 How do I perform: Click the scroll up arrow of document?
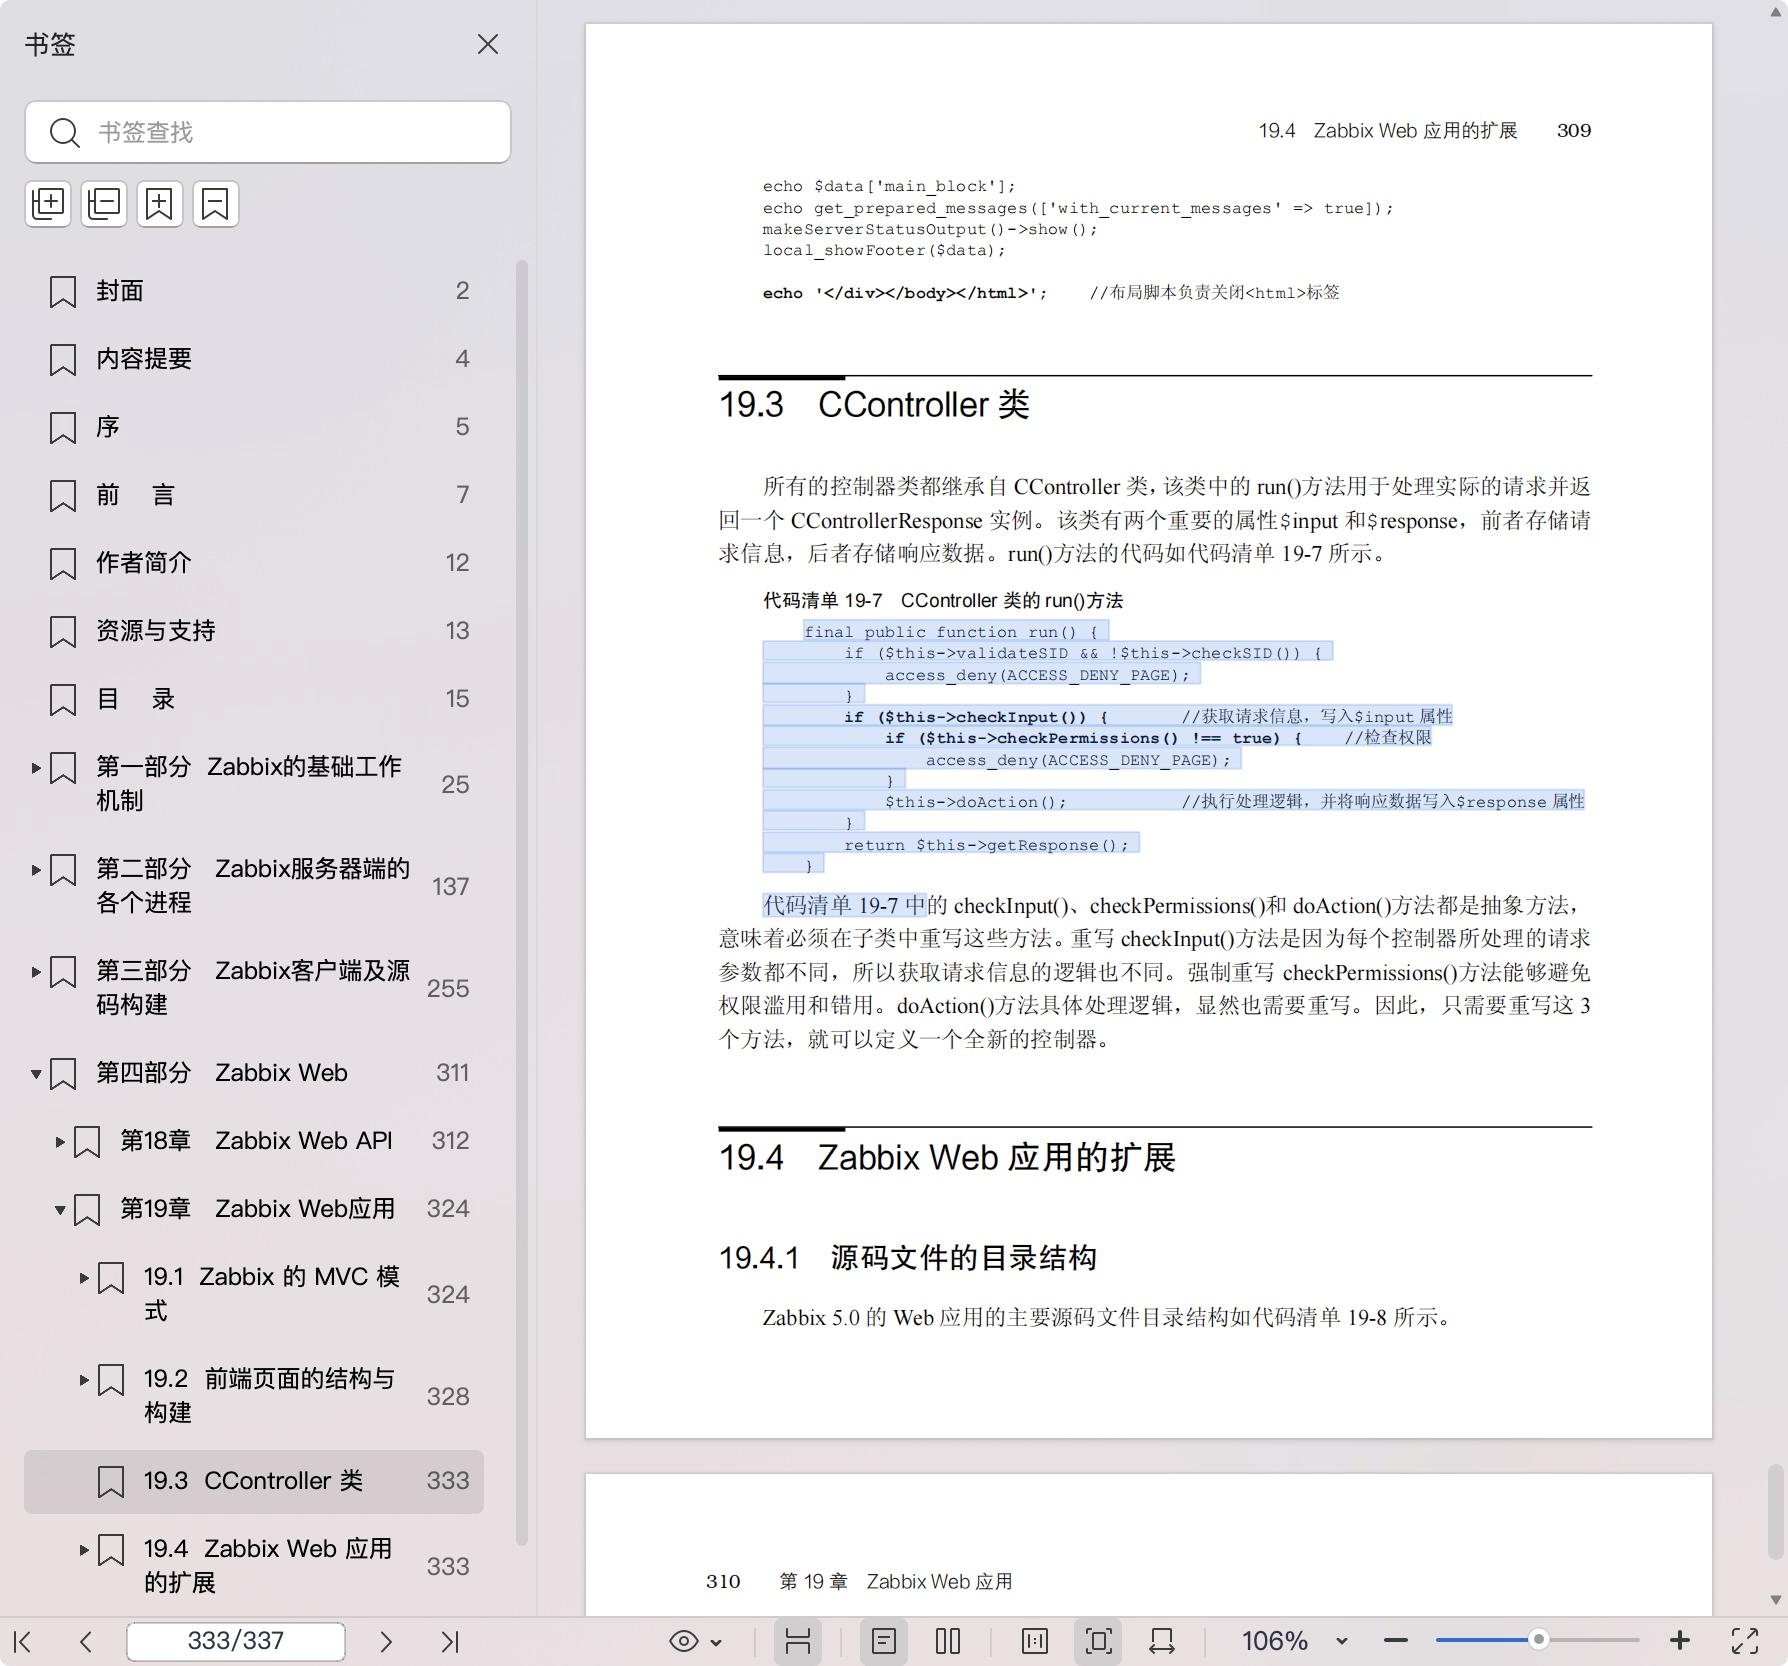pyautogui.click(x=1775, y=11)
